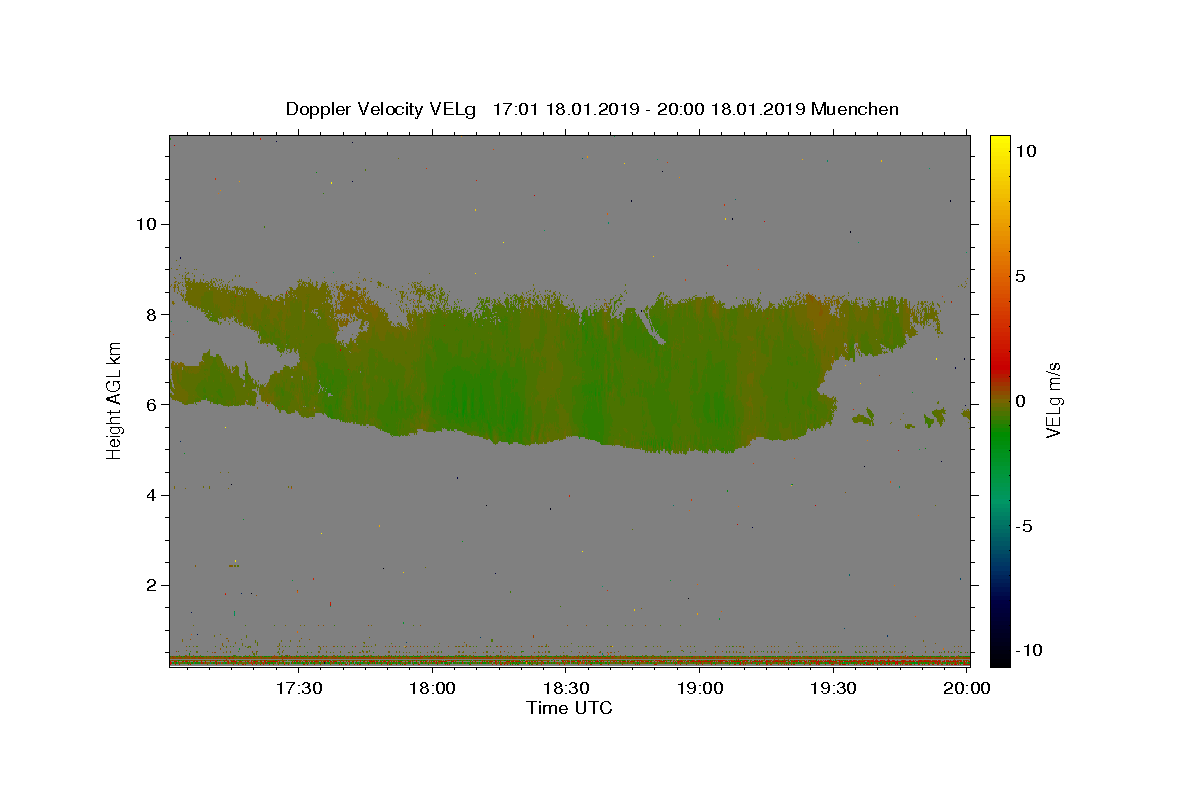Screen dimensions: 1200x800
Task: Click the '20:00' time axis label
Action: click(967, 688)
